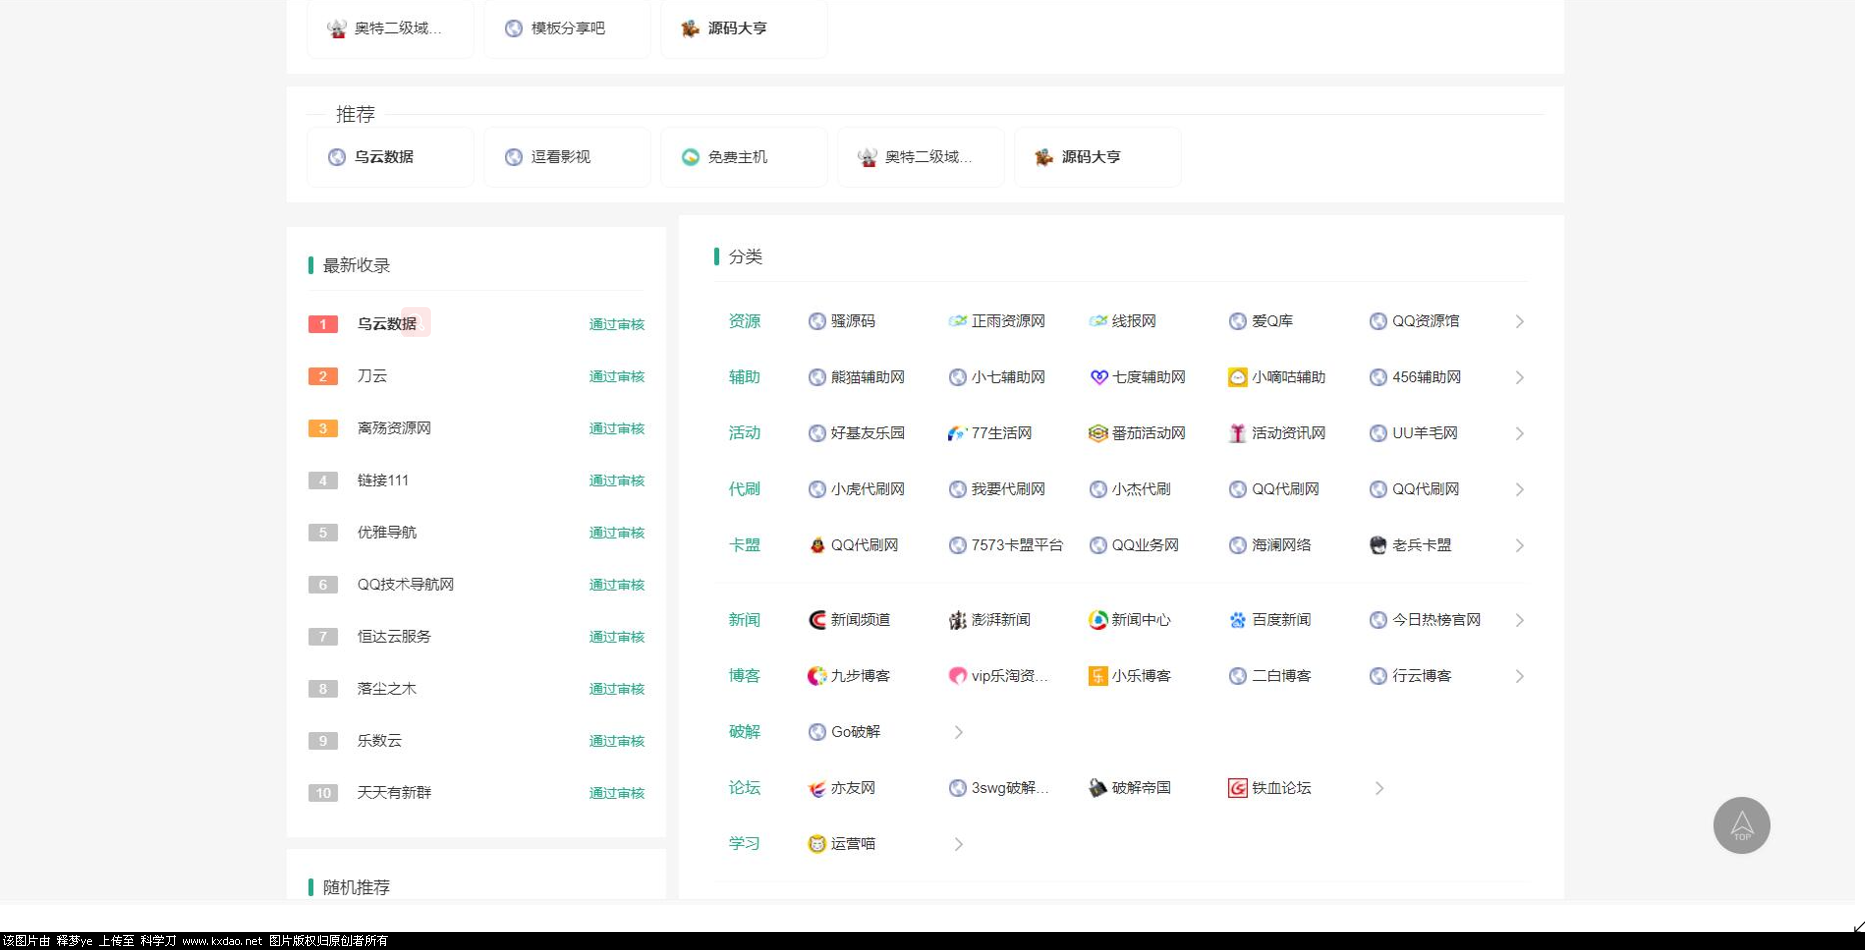Screen dimensions: 1865x950
Task: Open 乌云数据 from the 推荐 section
Action: pos(383,156)
